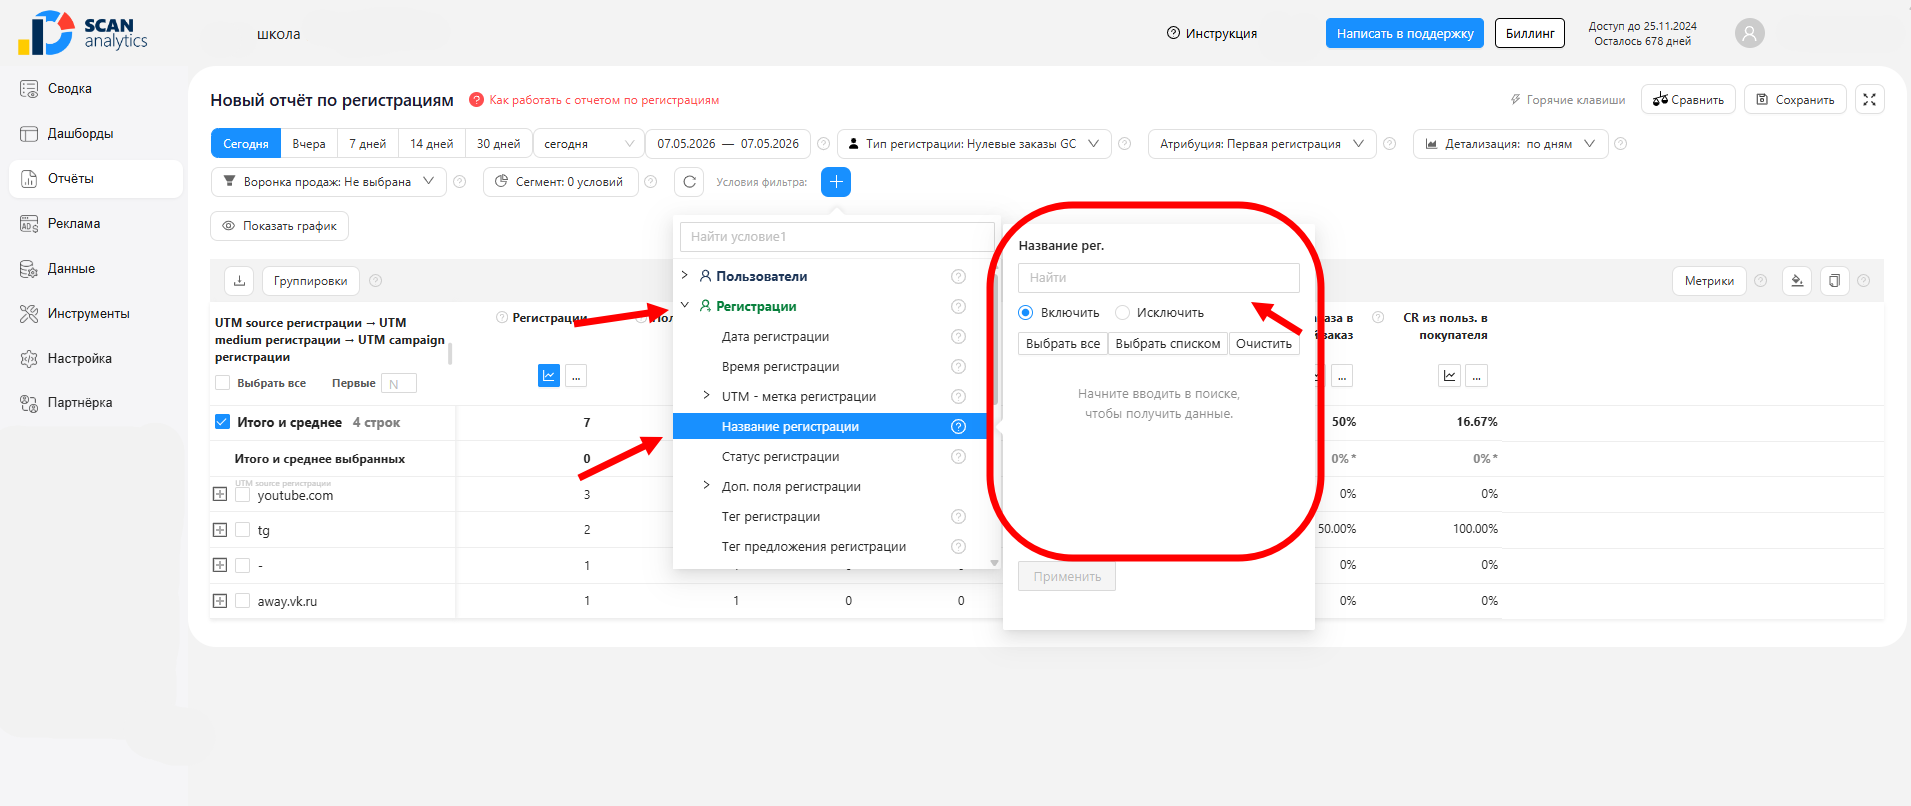Open Отчёты in the sidebar

coord(96,179)
